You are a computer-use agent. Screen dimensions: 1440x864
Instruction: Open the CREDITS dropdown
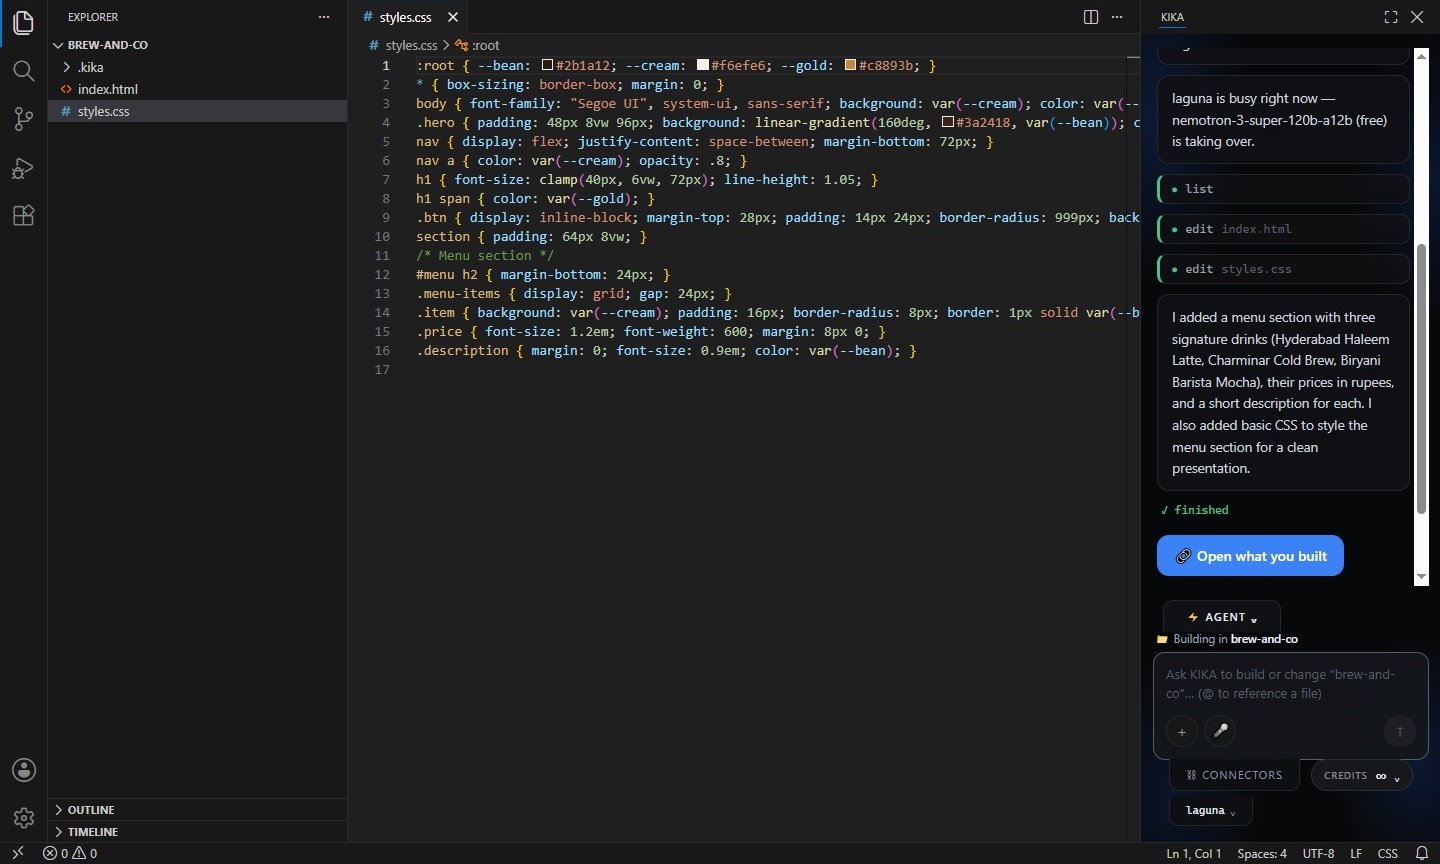(x=1361, y=775)
